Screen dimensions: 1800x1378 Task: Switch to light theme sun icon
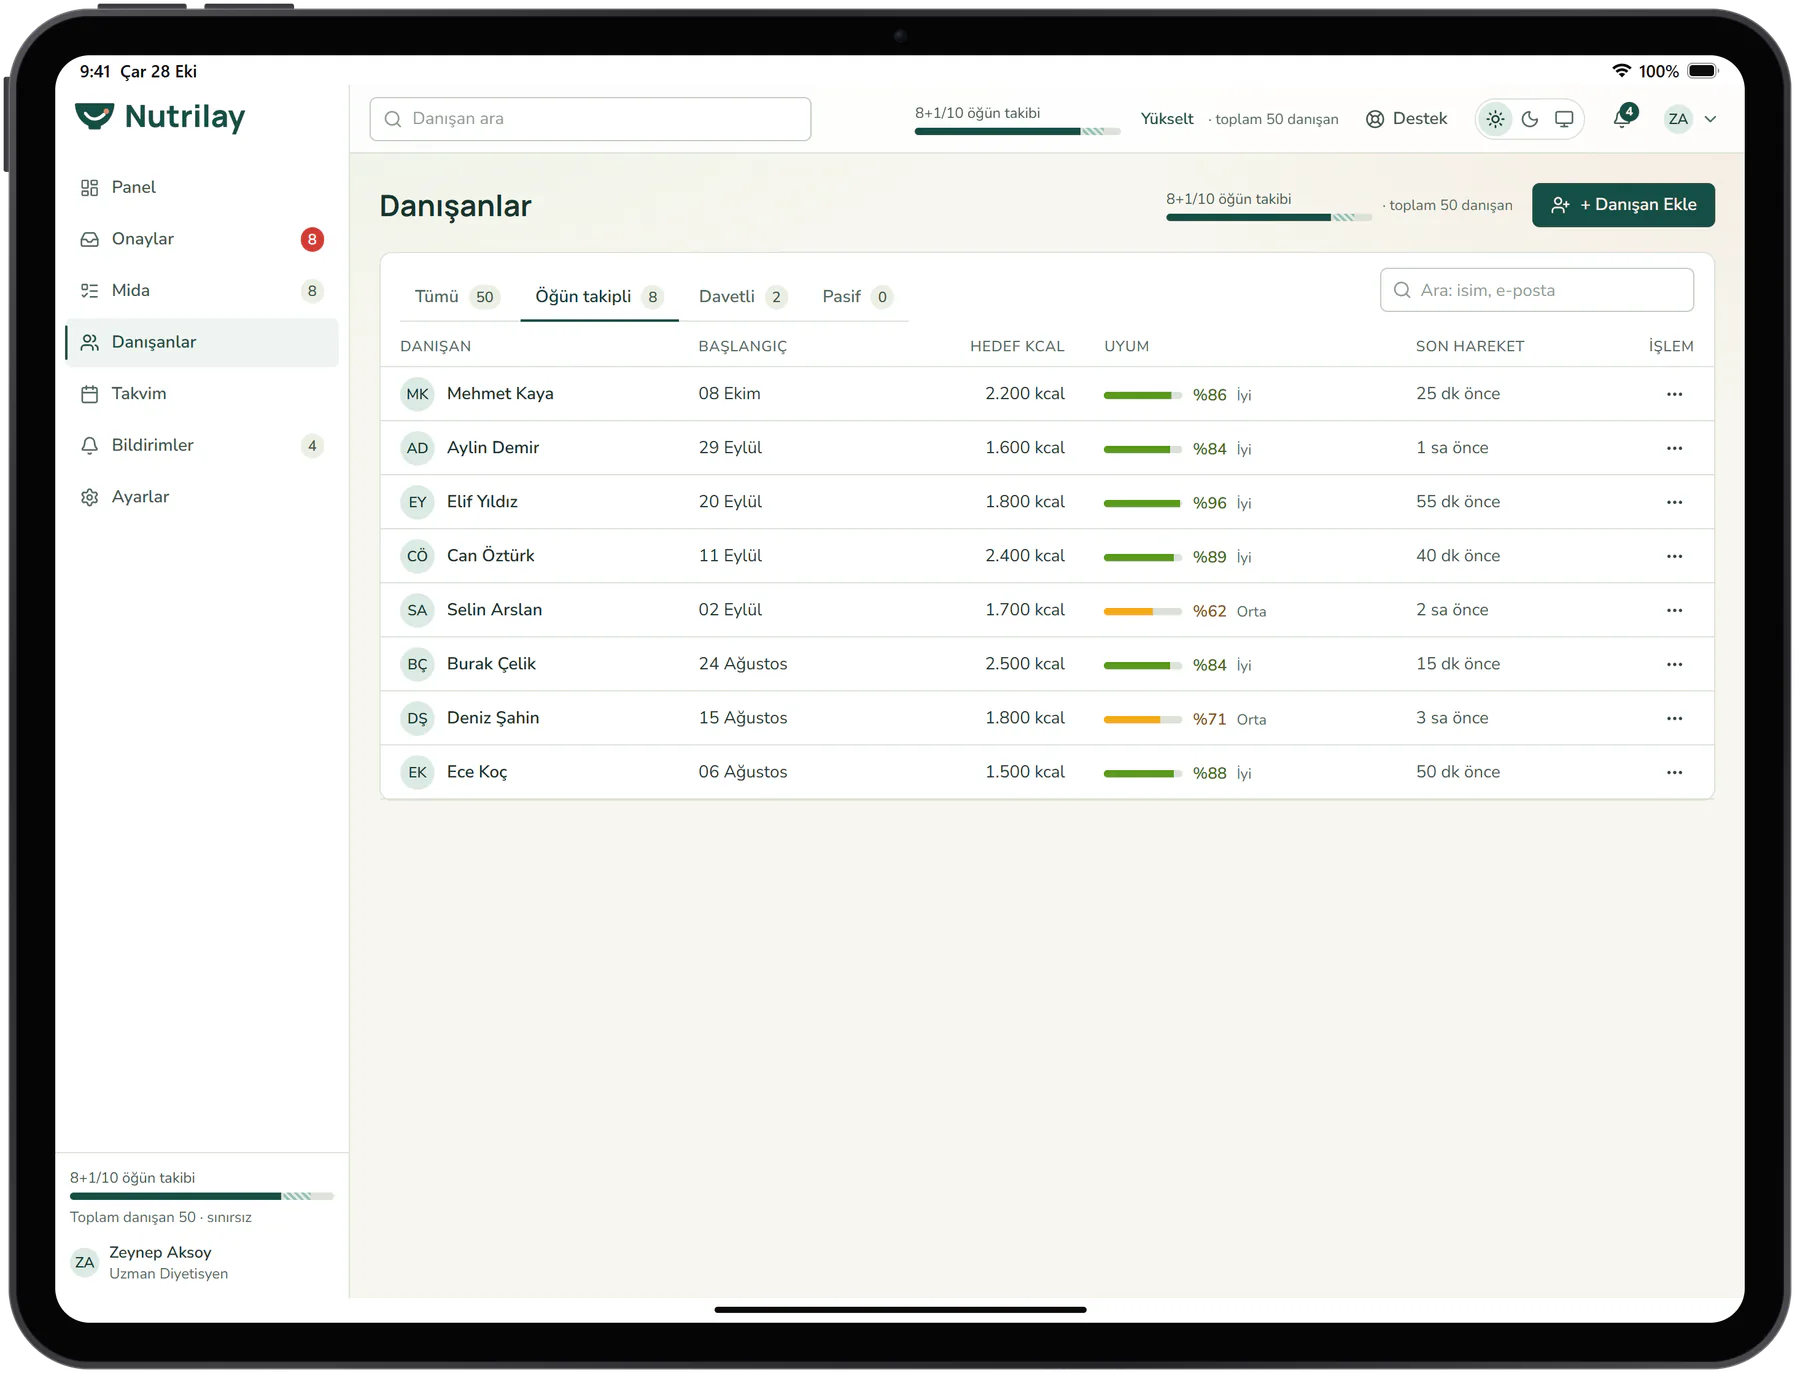tap(1495, 119)
